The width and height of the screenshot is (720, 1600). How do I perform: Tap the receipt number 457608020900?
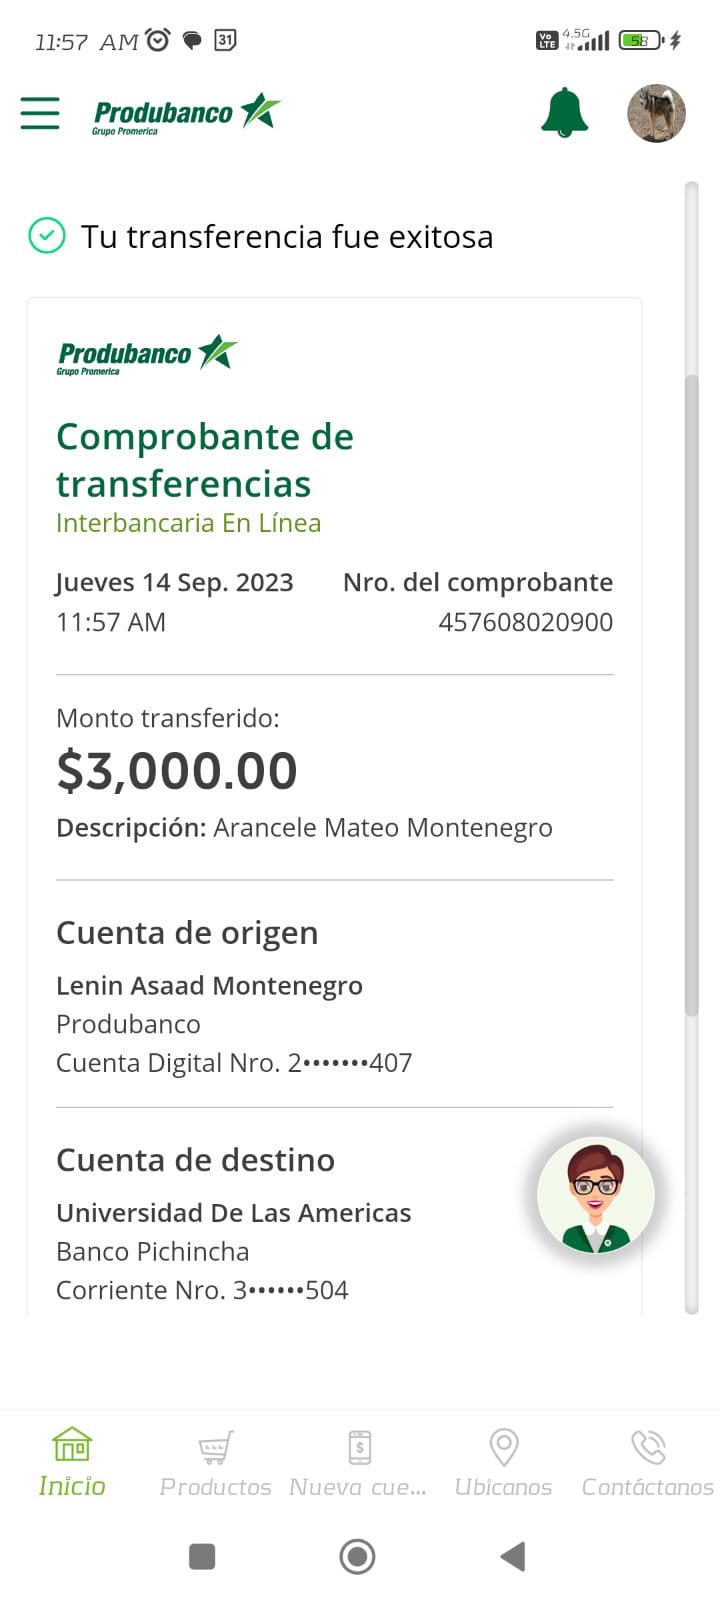(x=525, y=622)
